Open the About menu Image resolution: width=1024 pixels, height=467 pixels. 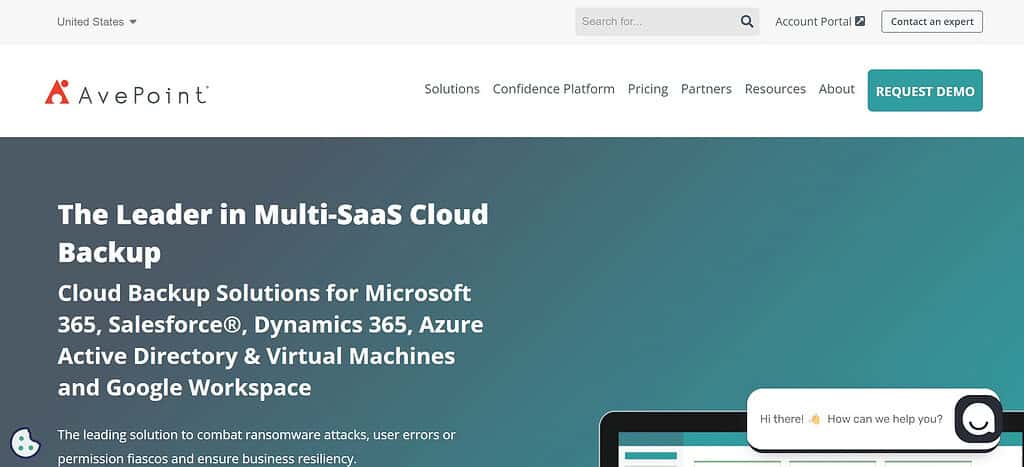[837, 89]
